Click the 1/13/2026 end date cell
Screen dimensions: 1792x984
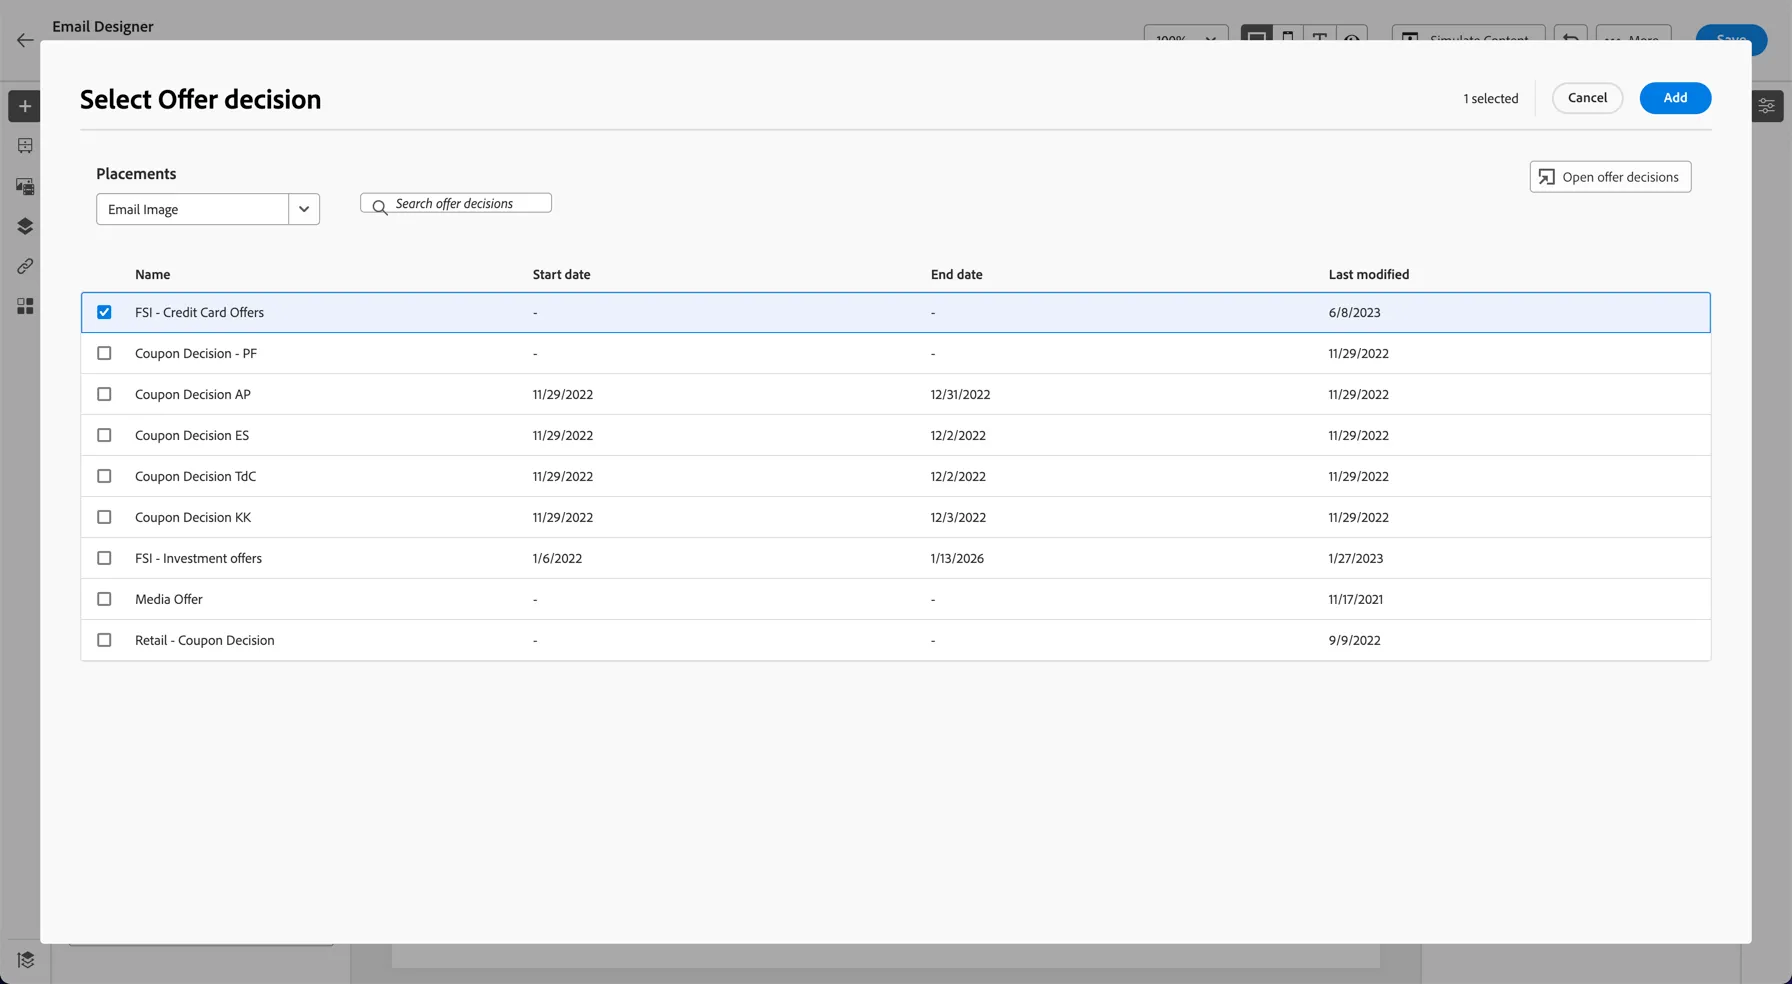(x=957, y=558)
